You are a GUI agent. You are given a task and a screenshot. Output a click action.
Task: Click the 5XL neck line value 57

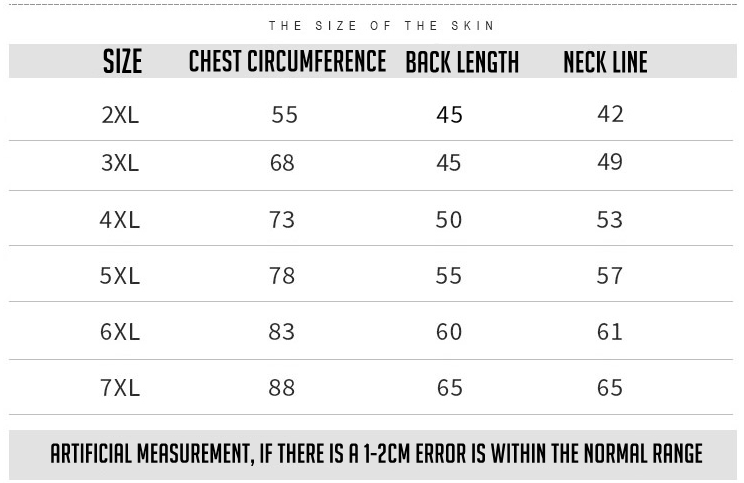click(x=610, y=276)
